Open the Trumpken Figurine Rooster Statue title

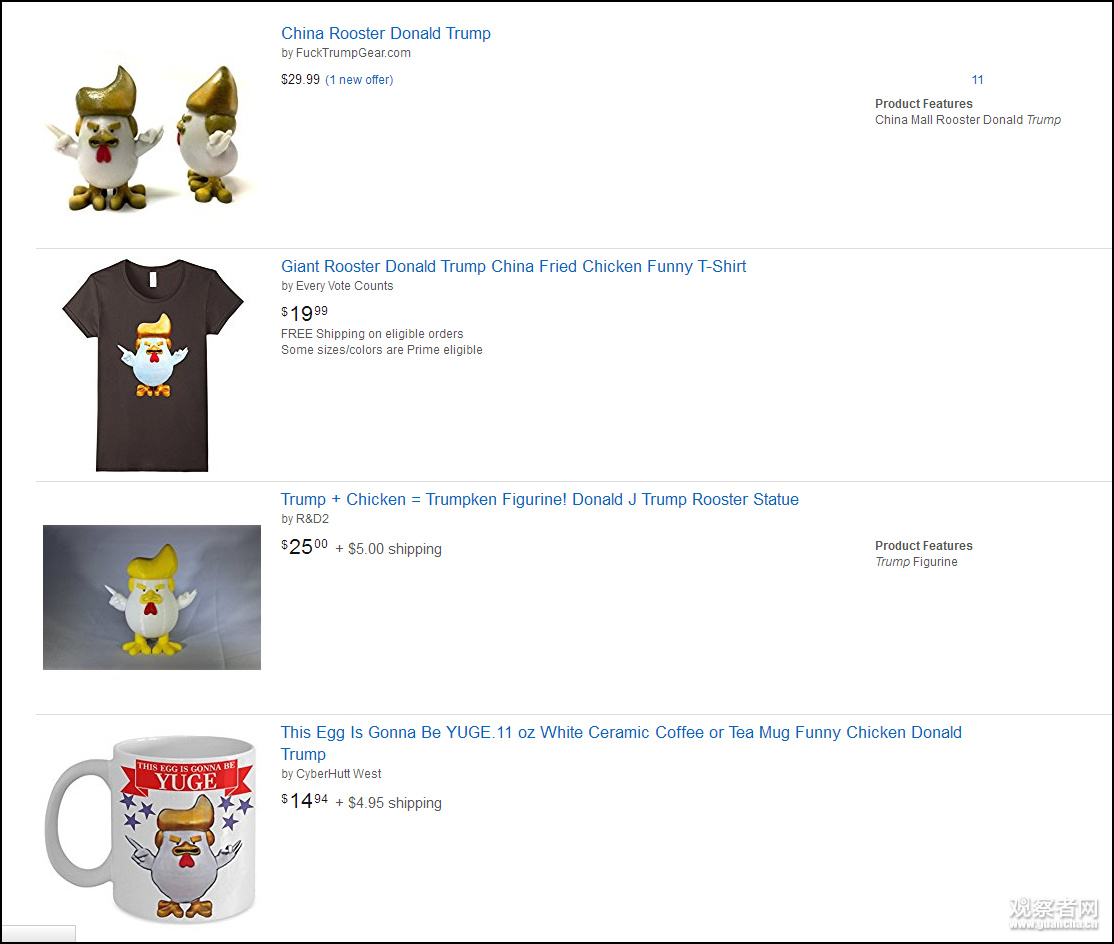tap(539, 500)
